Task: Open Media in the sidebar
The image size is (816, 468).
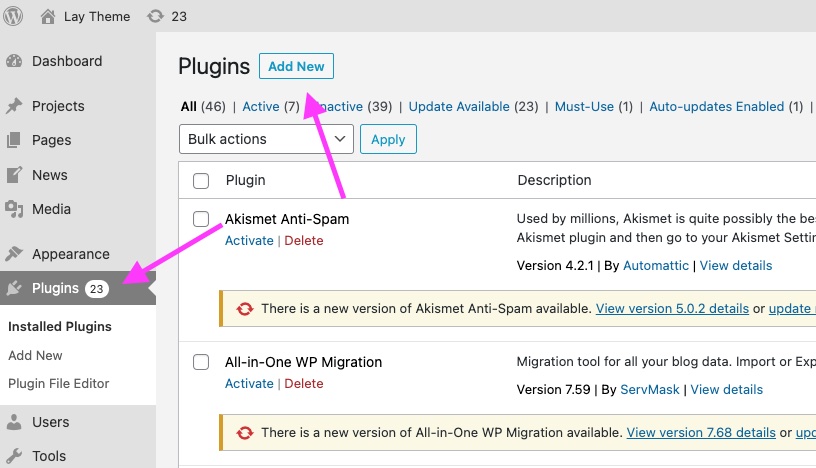Action: (52, 209)
